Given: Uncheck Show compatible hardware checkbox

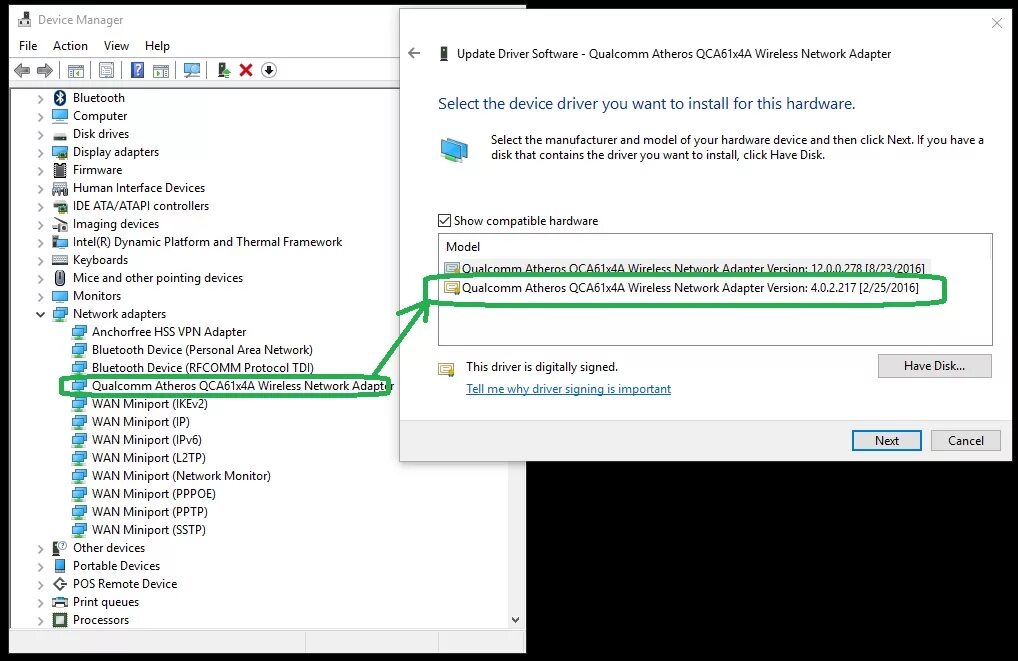Looking at the screenshot, I should tap(444, 221).
